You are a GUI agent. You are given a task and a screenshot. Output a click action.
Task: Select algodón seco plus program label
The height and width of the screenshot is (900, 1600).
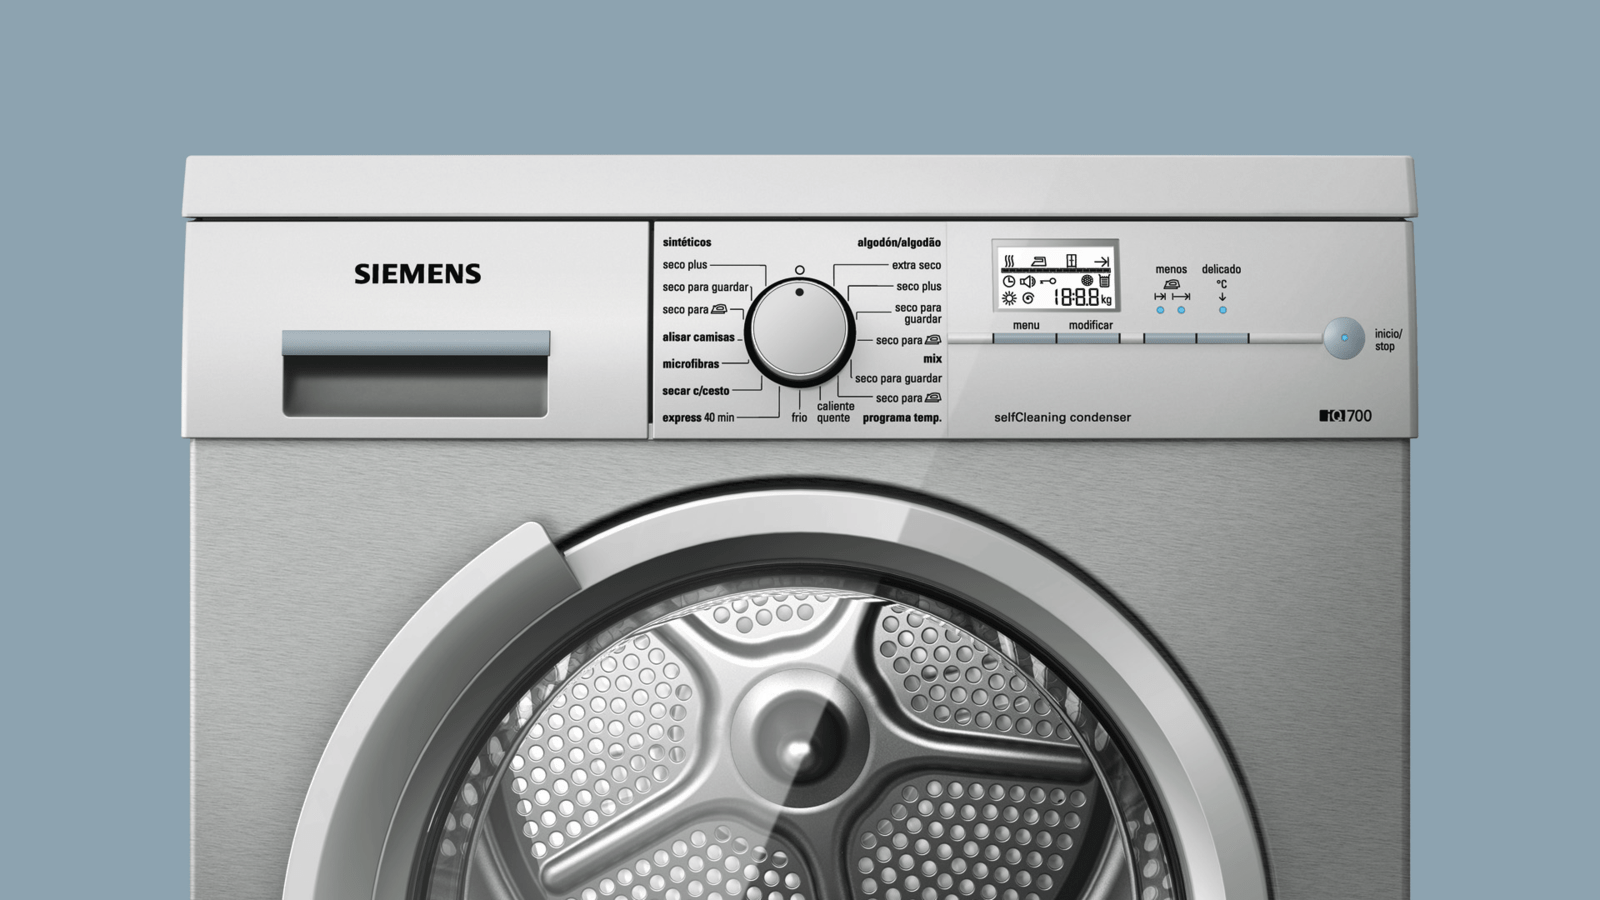918,286
